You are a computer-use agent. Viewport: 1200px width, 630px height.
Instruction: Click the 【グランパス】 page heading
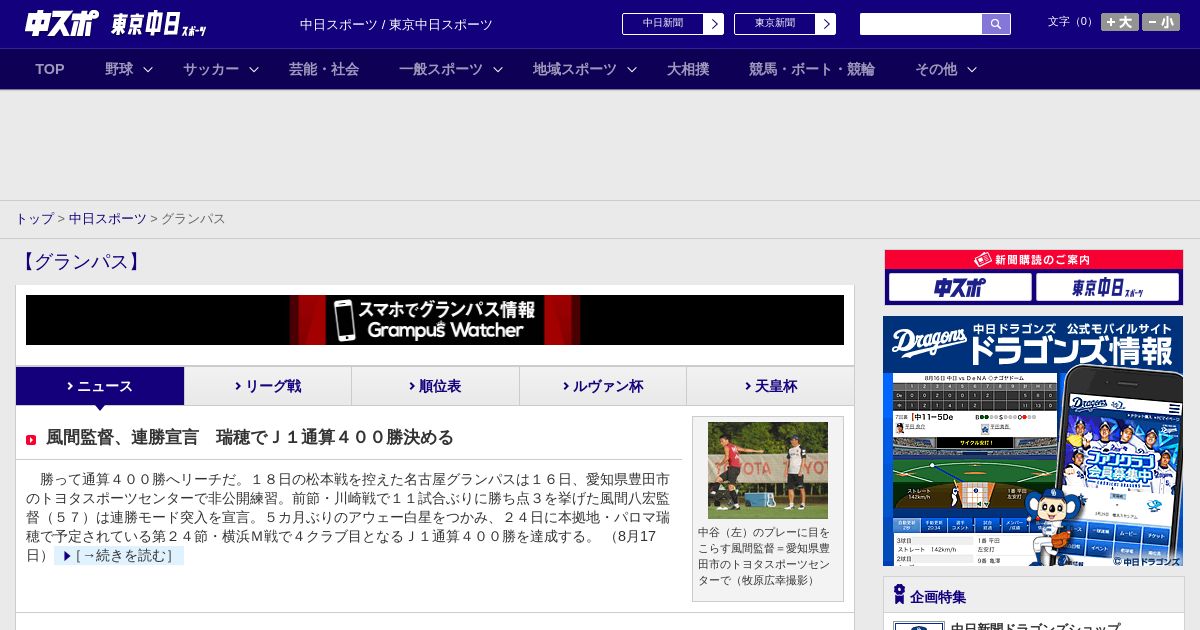(x=80, y=262)
